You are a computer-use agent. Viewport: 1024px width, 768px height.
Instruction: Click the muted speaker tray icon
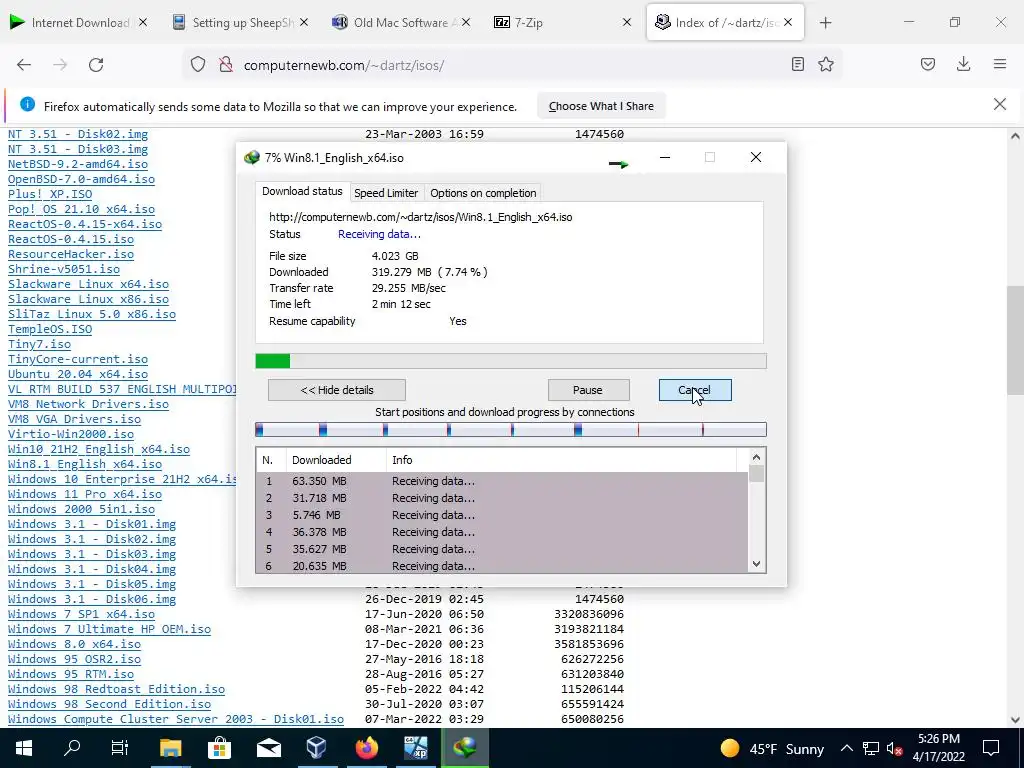[x=895, y=748]
